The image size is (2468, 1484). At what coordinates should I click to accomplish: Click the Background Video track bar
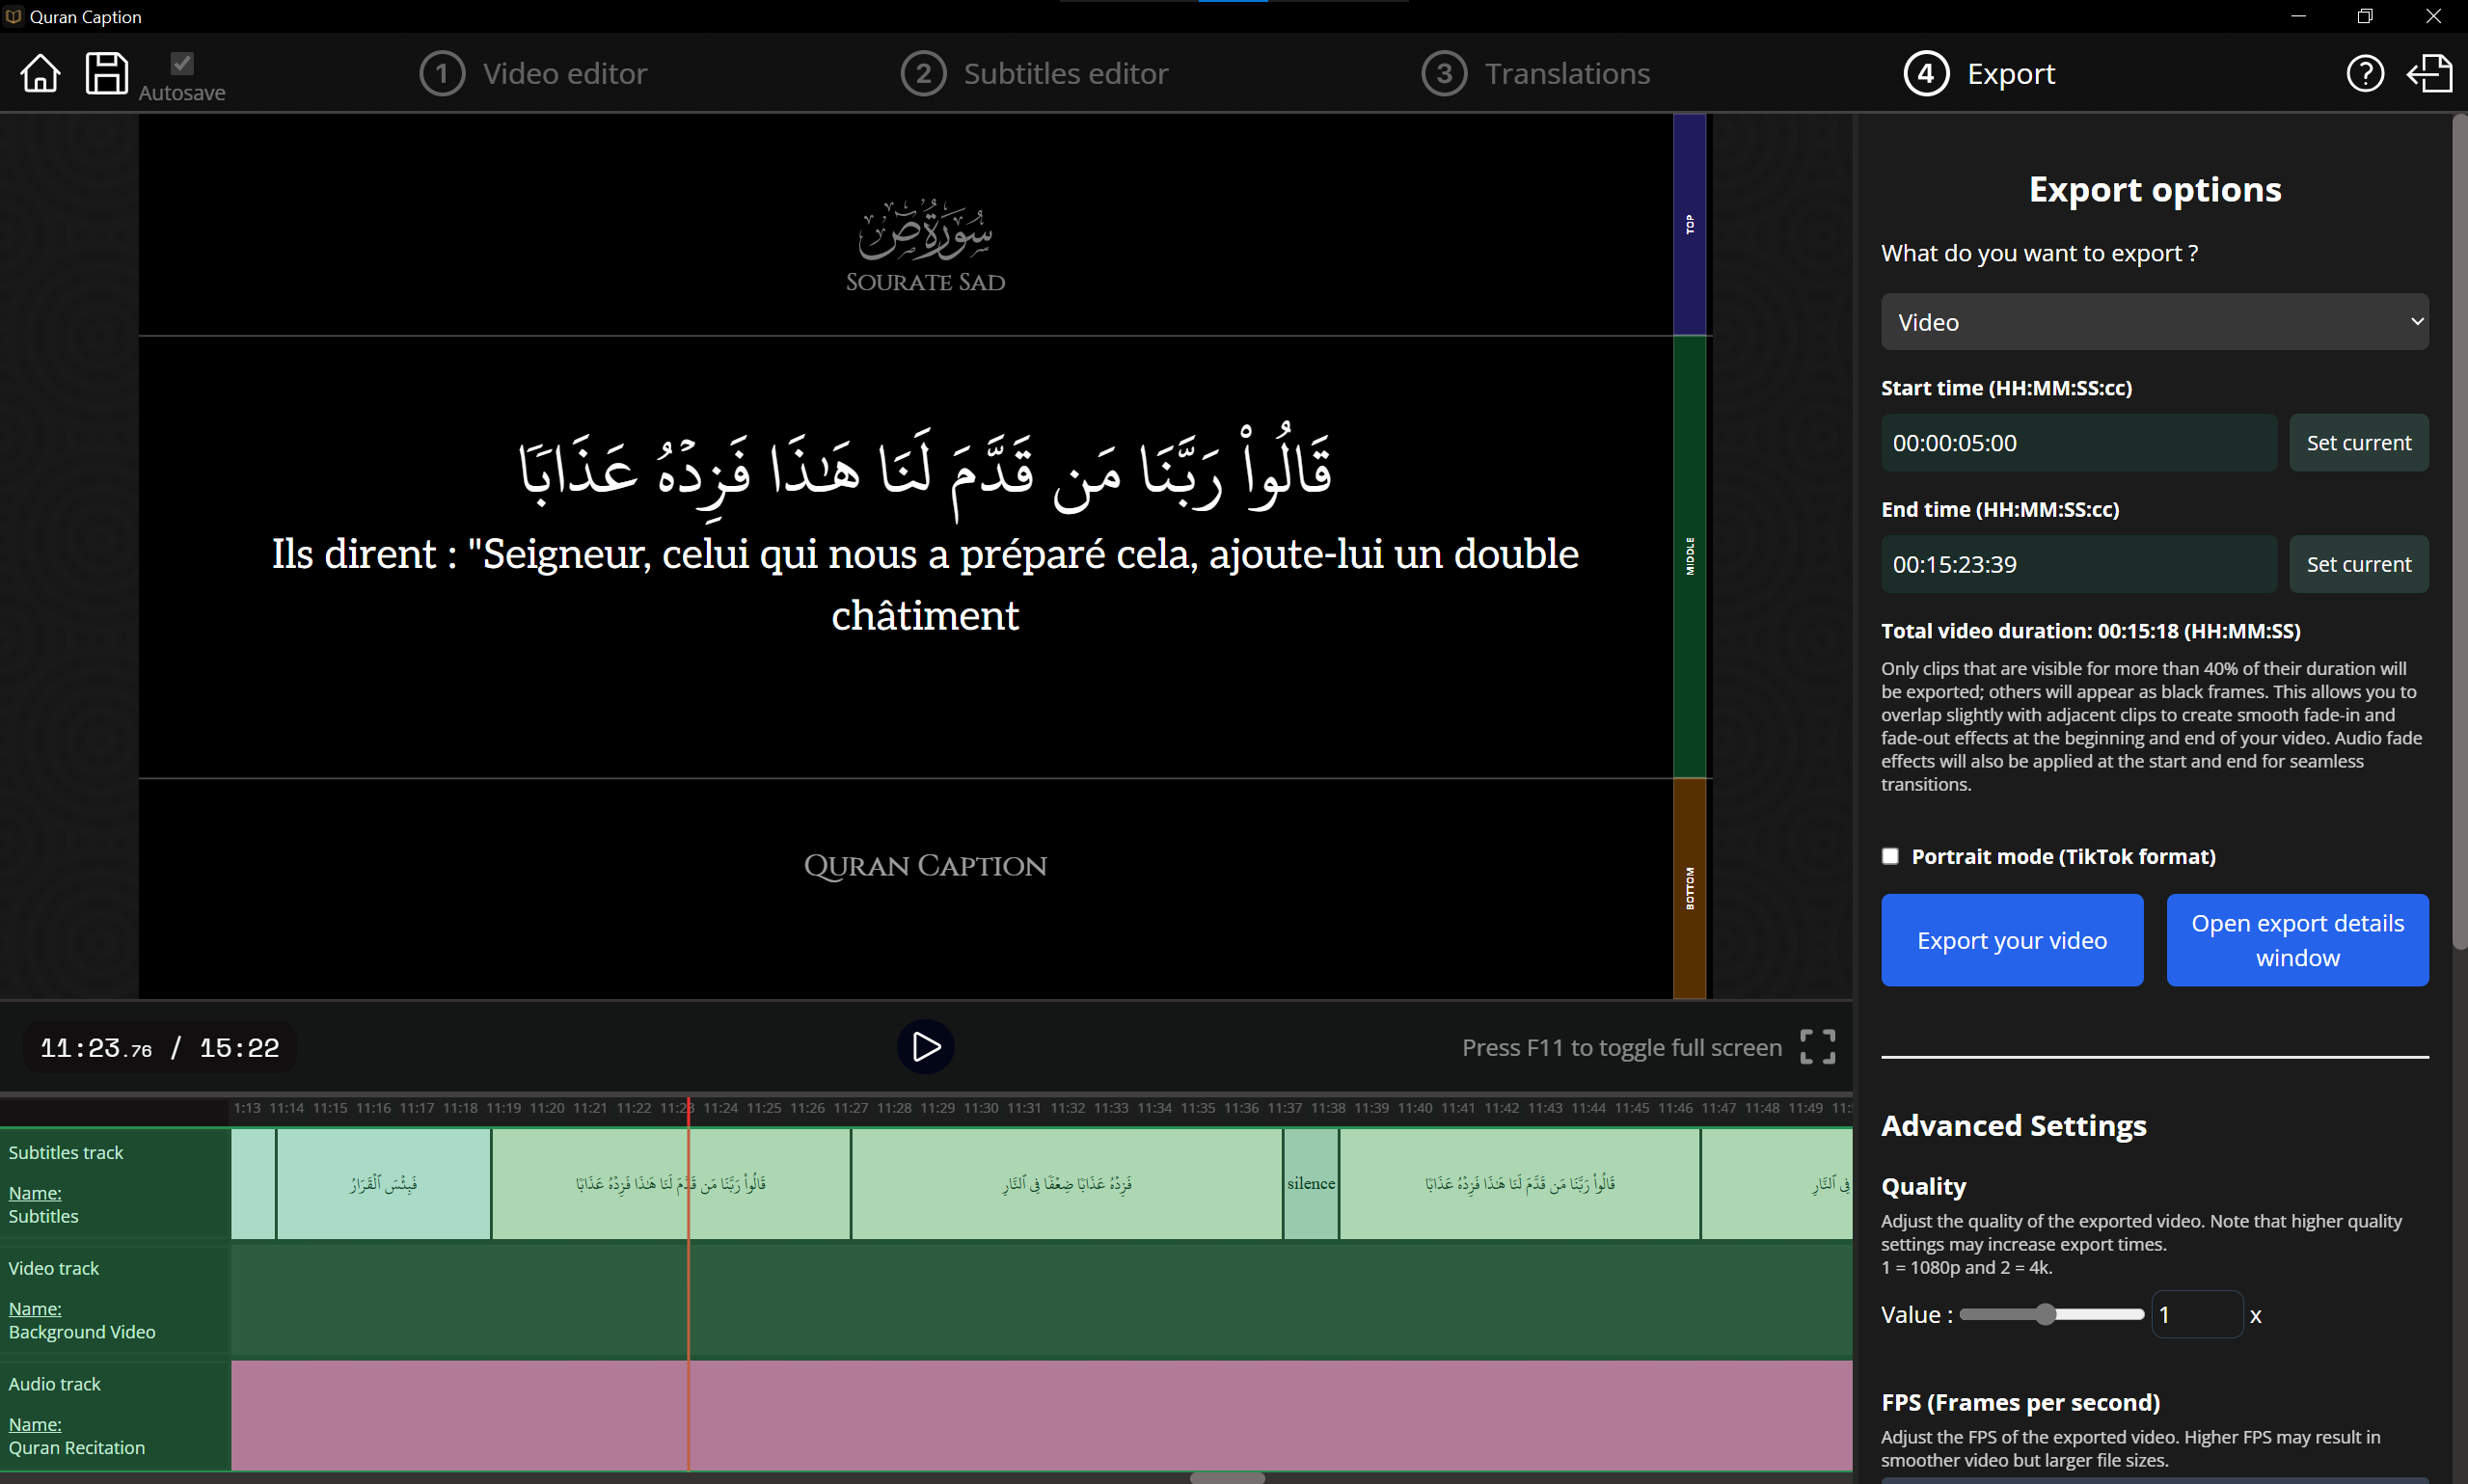(1041, 1299)
